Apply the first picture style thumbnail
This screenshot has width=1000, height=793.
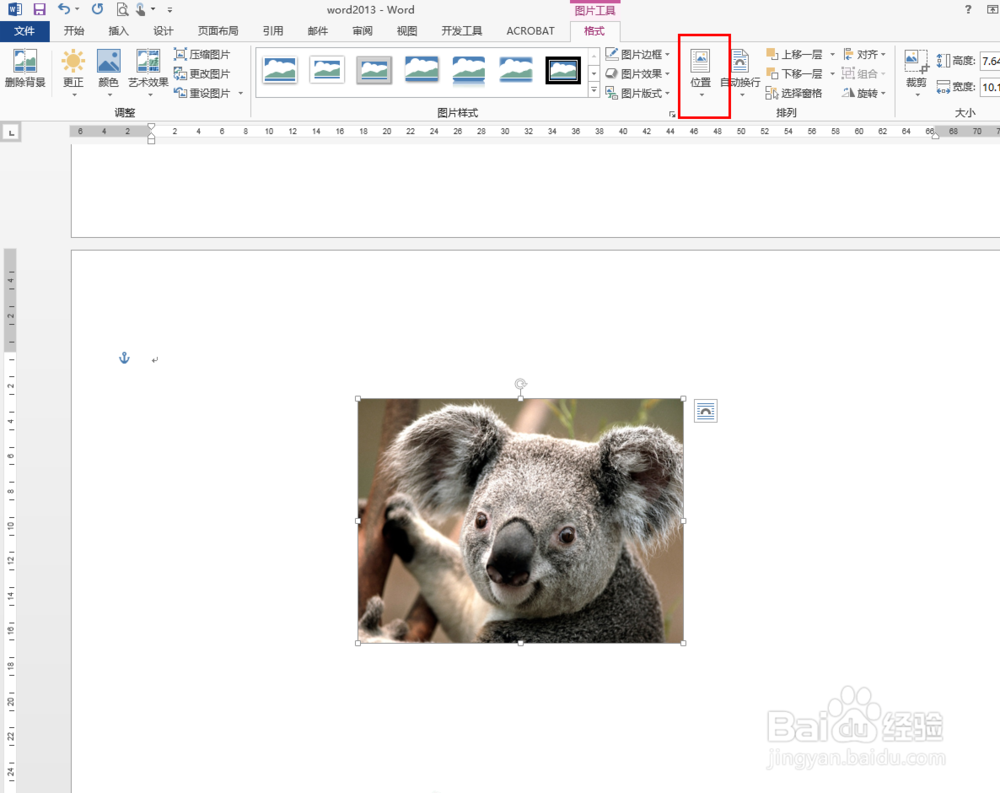click(x=279, y=70)
